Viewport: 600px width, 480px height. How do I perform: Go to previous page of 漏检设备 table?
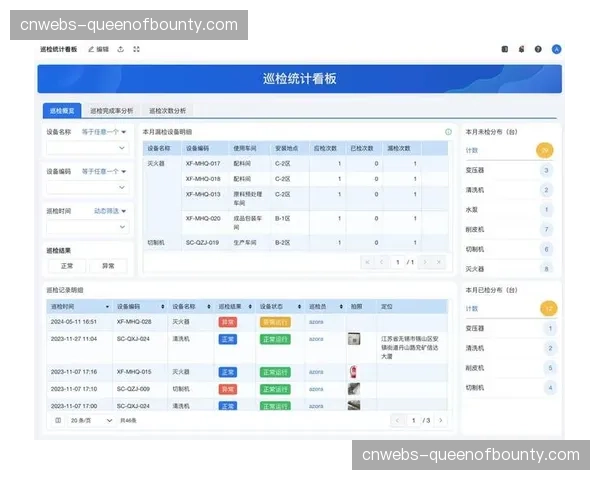pos(381,262)
